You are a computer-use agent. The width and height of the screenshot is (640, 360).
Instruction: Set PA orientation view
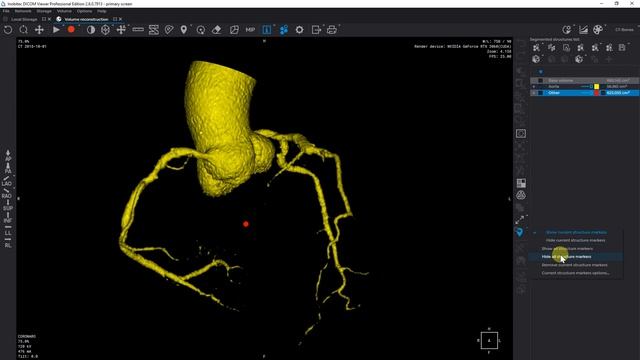pos(8,168)
